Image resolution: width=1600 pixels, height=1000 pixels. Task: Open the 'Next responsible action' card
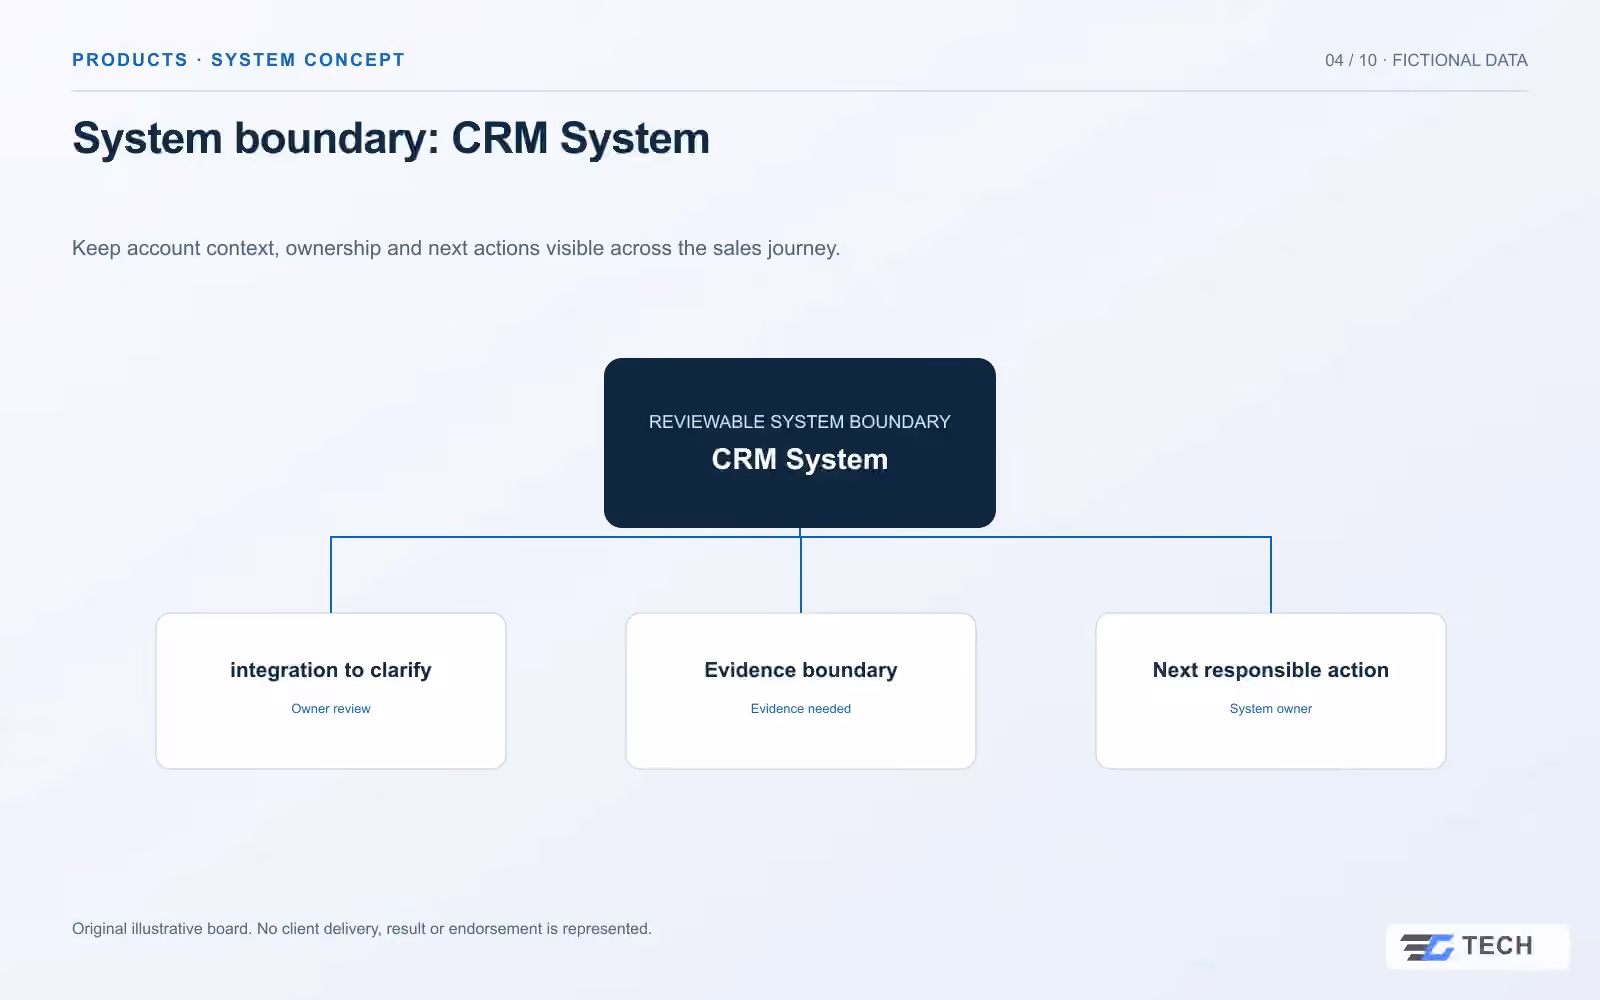(1271, 691)
